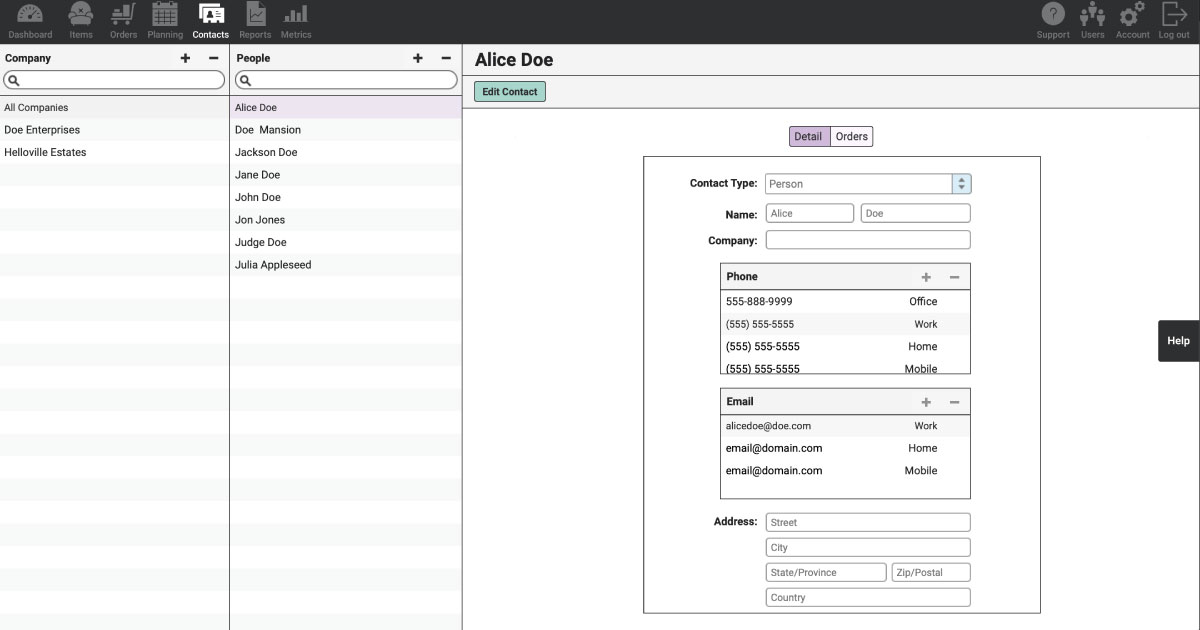The height and width of the screenshot is (630, 1200).
Task: Open the Users group icon
Action: click(1093, 14)
